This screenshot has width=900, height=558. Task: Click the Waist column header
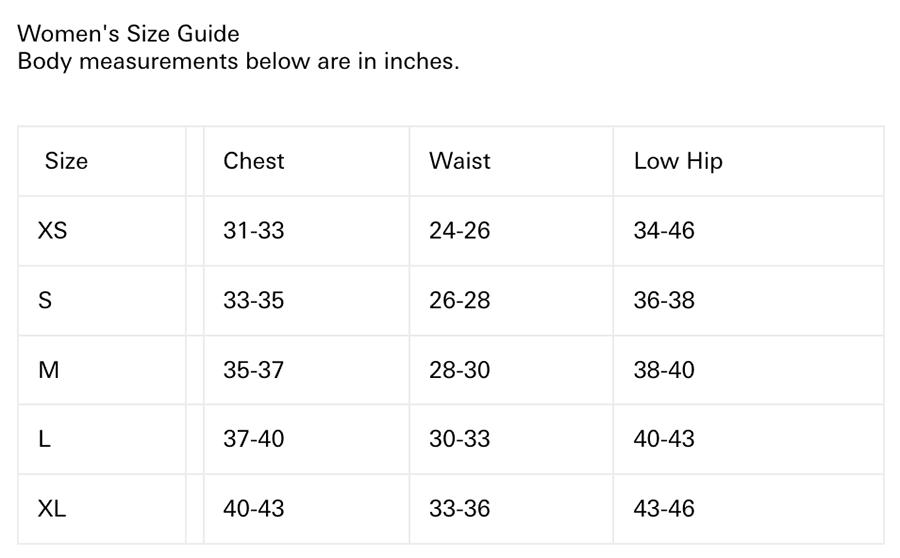459,161
